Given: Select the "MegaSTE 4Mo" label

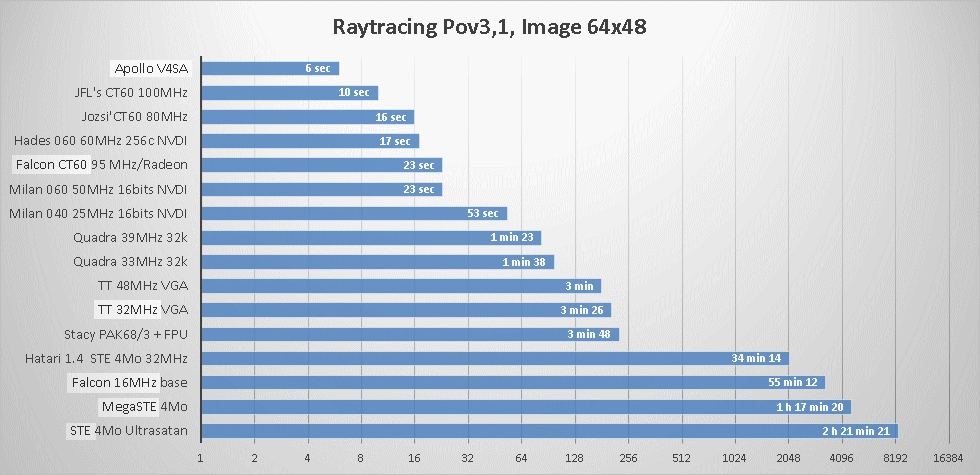Looking at the screenshot, I should [x=145, y=407].
